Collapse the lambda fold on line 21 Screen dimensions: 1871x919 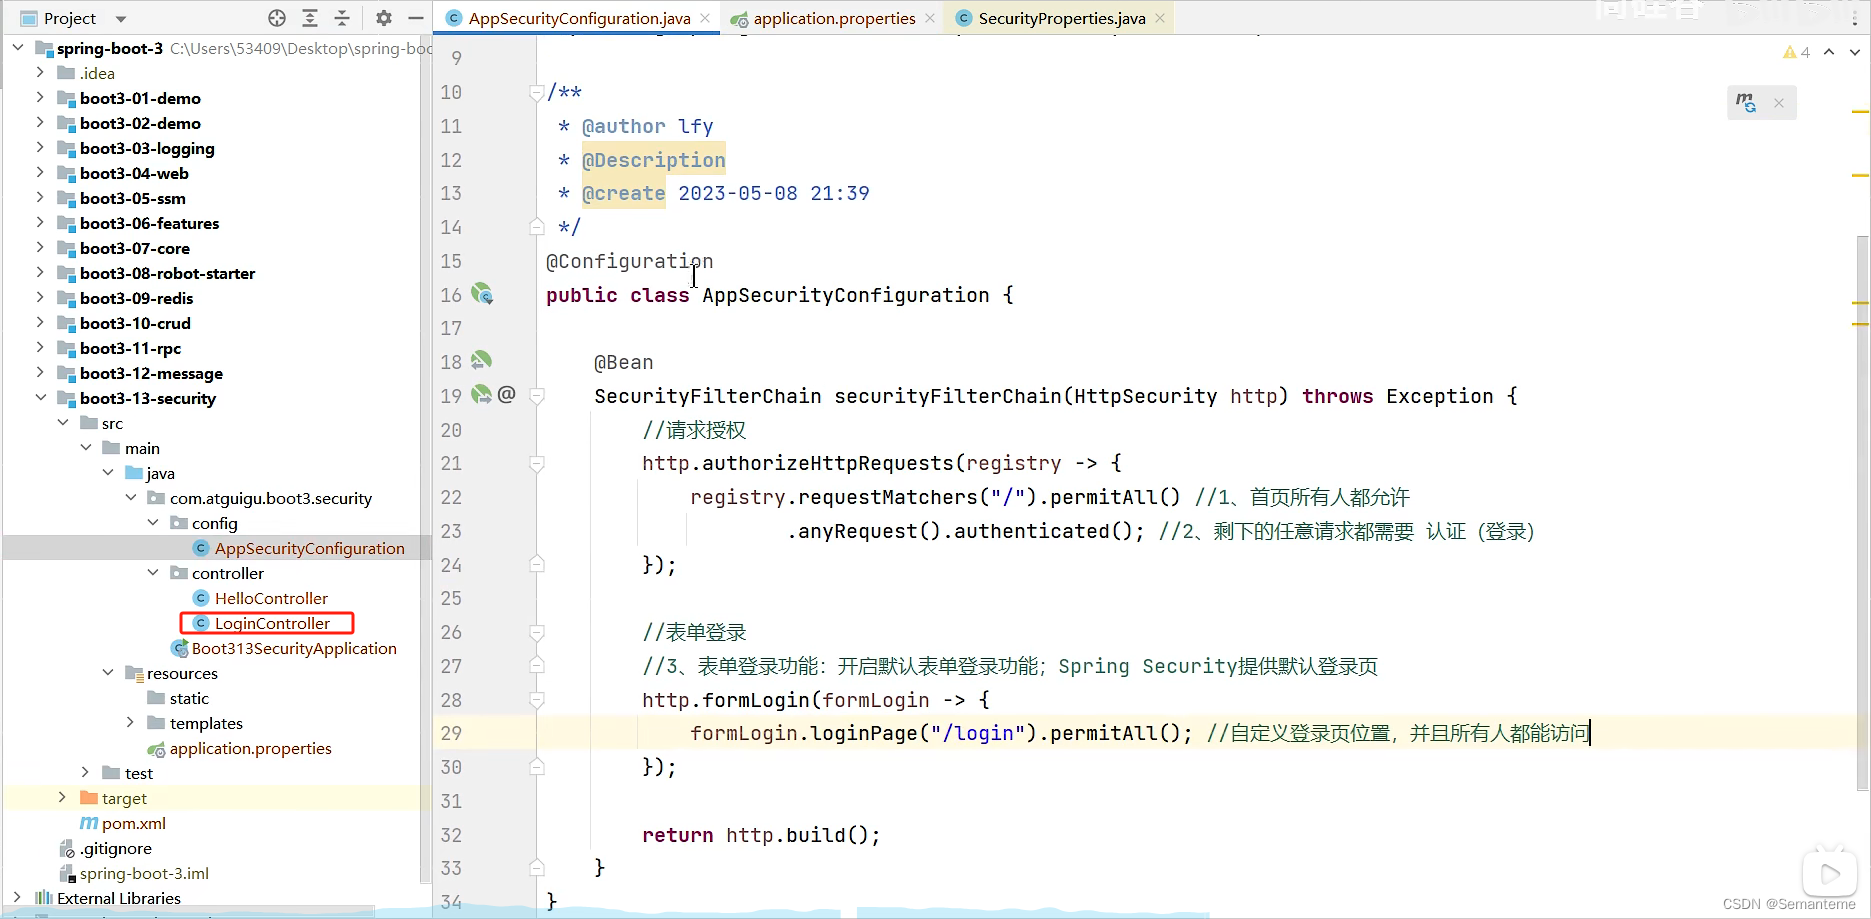537,463
